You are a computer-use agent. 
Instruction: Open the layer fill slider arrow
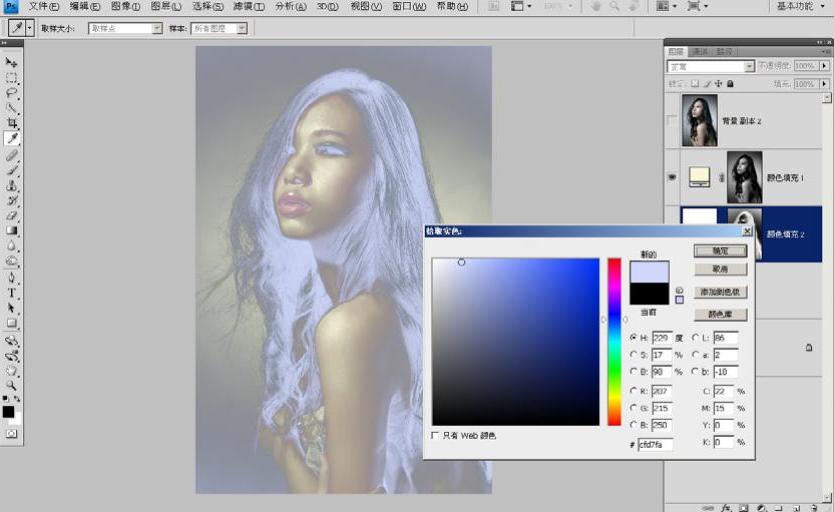(x=824, y=84)
